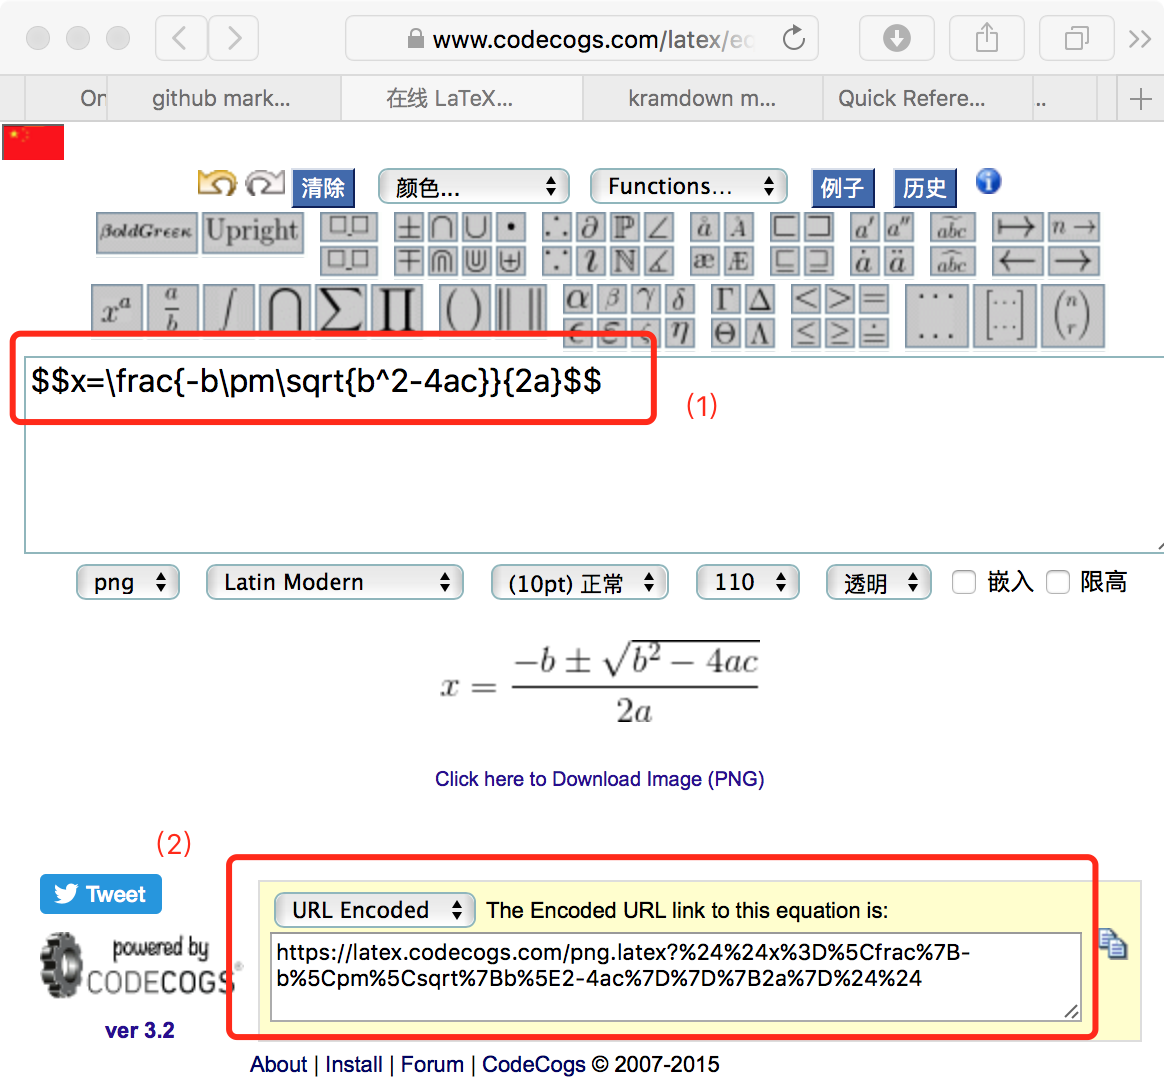Viewport: 1164px width, 1080px height.
Task: Open the Functions... dropdown
Action: (x=688, y=186)
